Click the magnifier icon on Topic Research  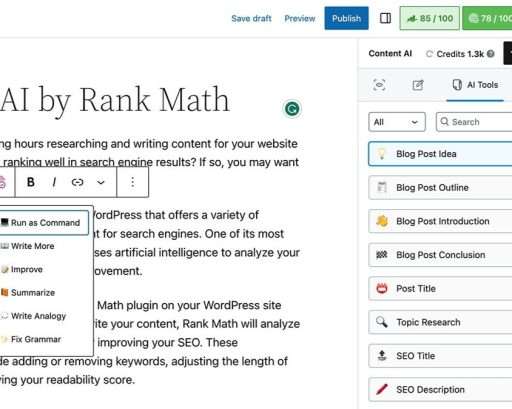point(382,322)
